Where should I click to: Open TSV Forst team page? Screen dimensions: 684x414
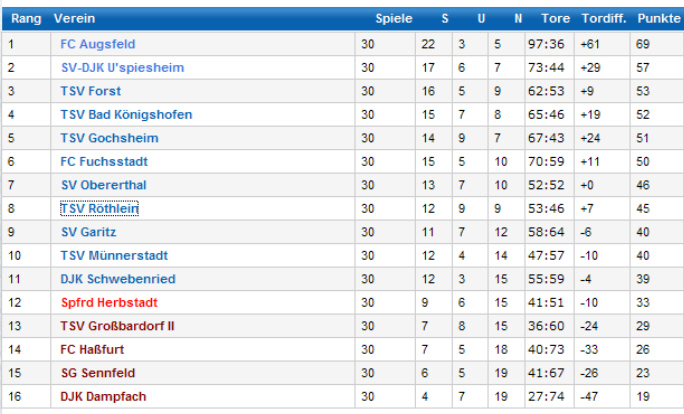coord(90,91)
